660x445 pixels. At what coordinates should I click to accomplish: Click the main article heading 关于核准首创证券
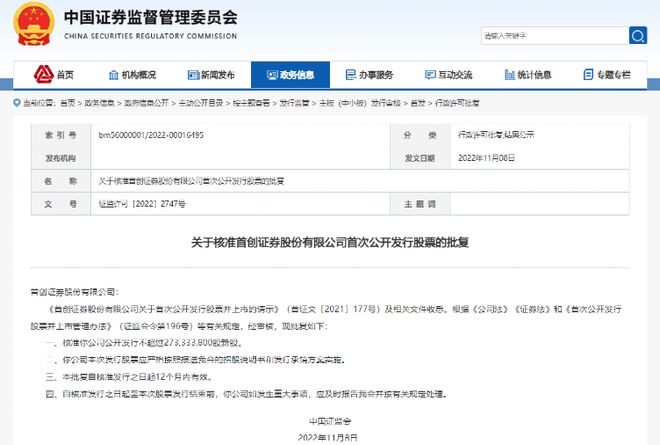(330, 242)
